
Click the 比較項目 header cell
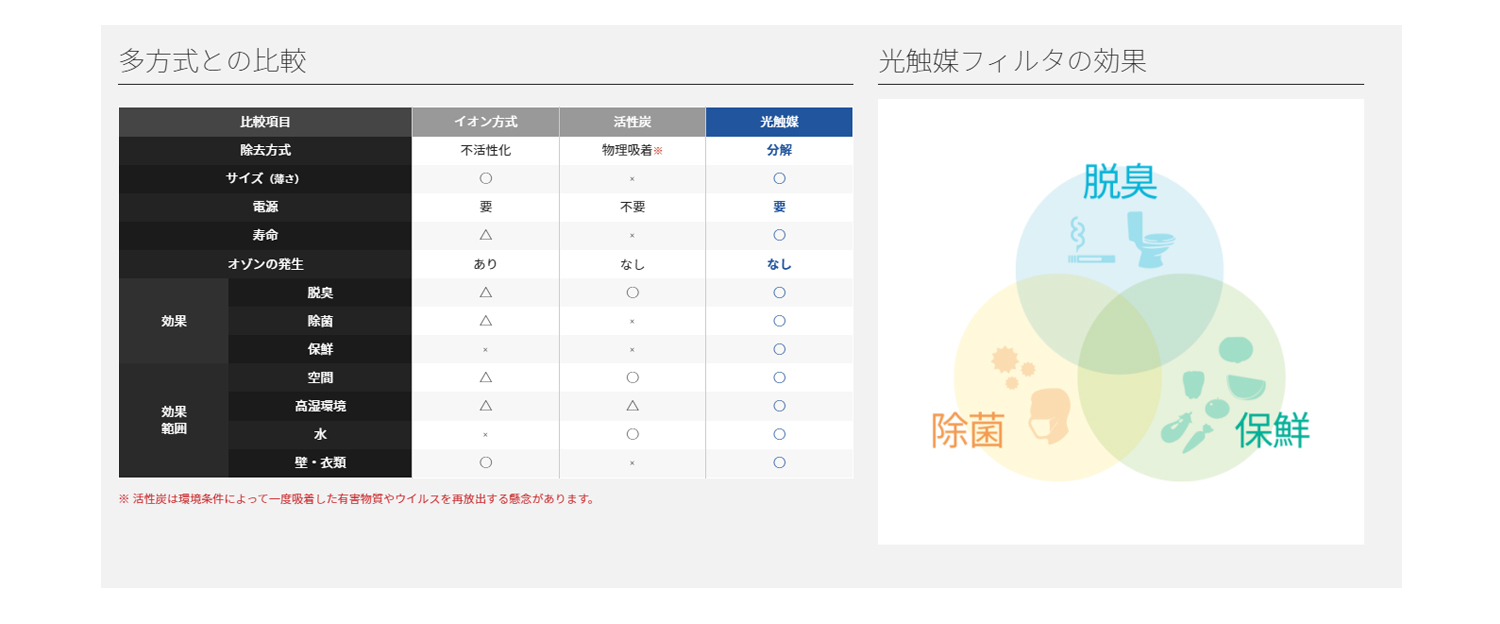coord(265,122)
